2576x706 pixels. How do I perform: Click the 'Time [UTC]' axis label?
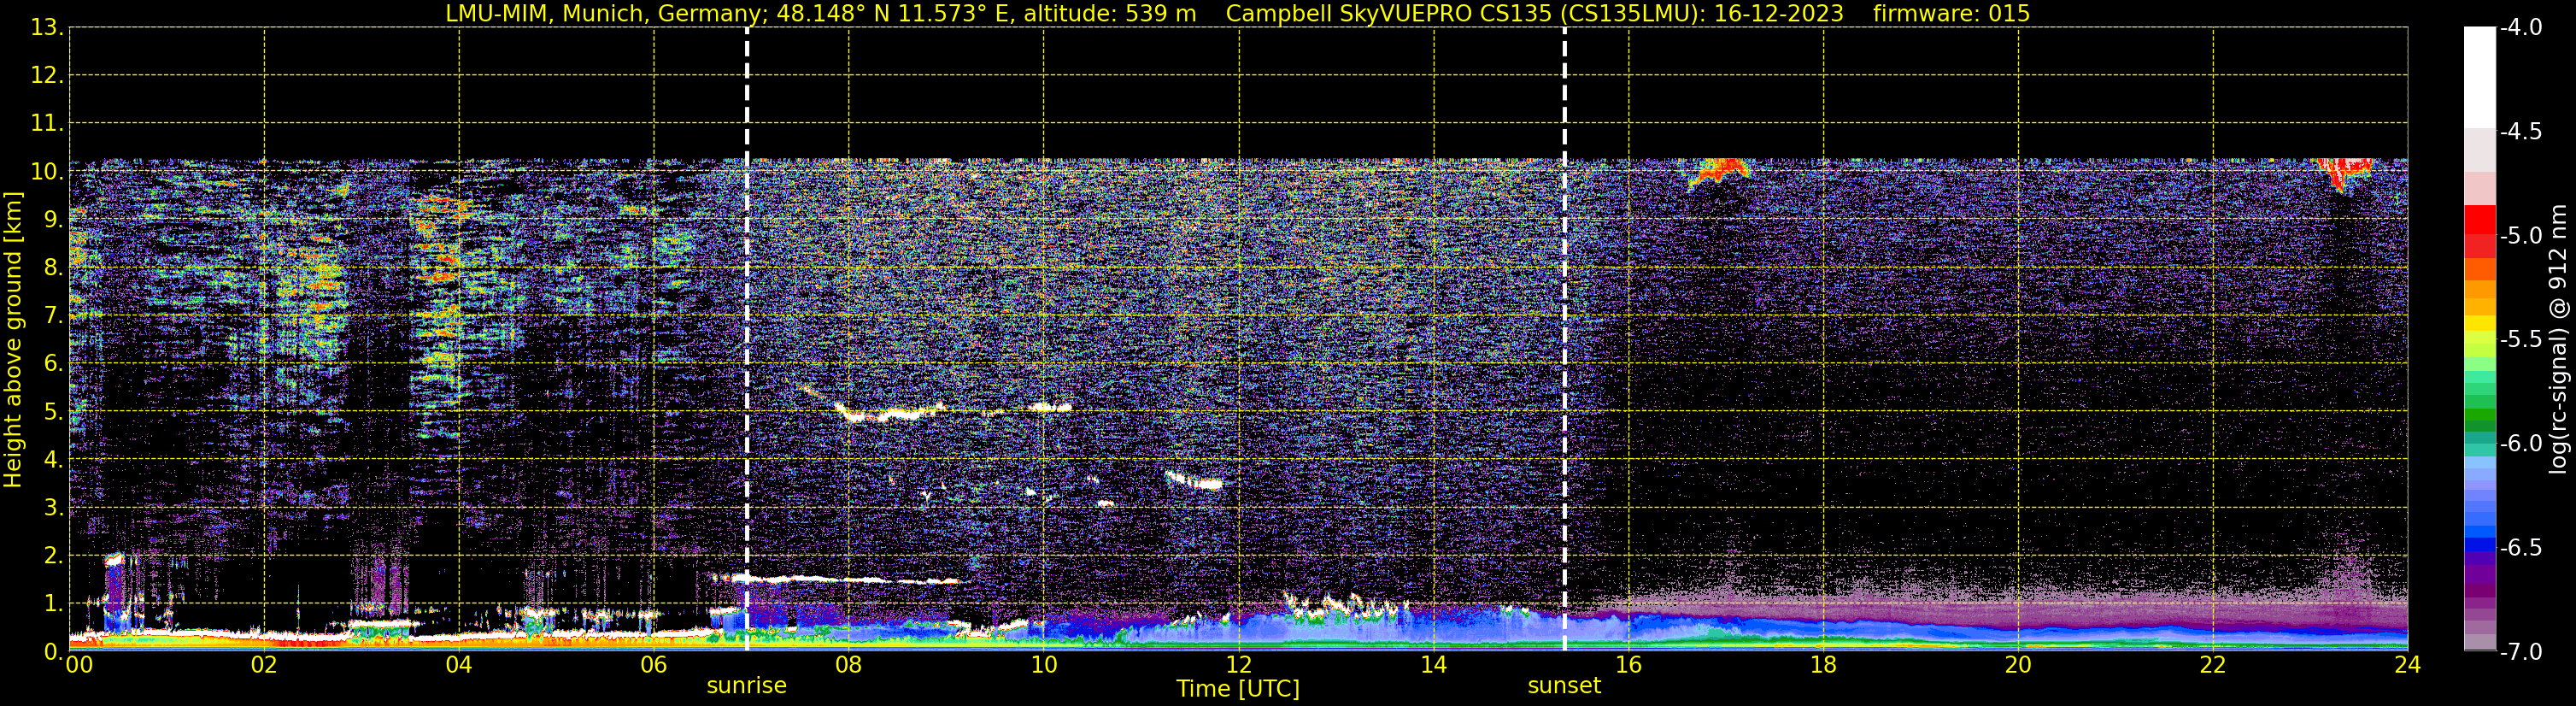click(1238, 689)
